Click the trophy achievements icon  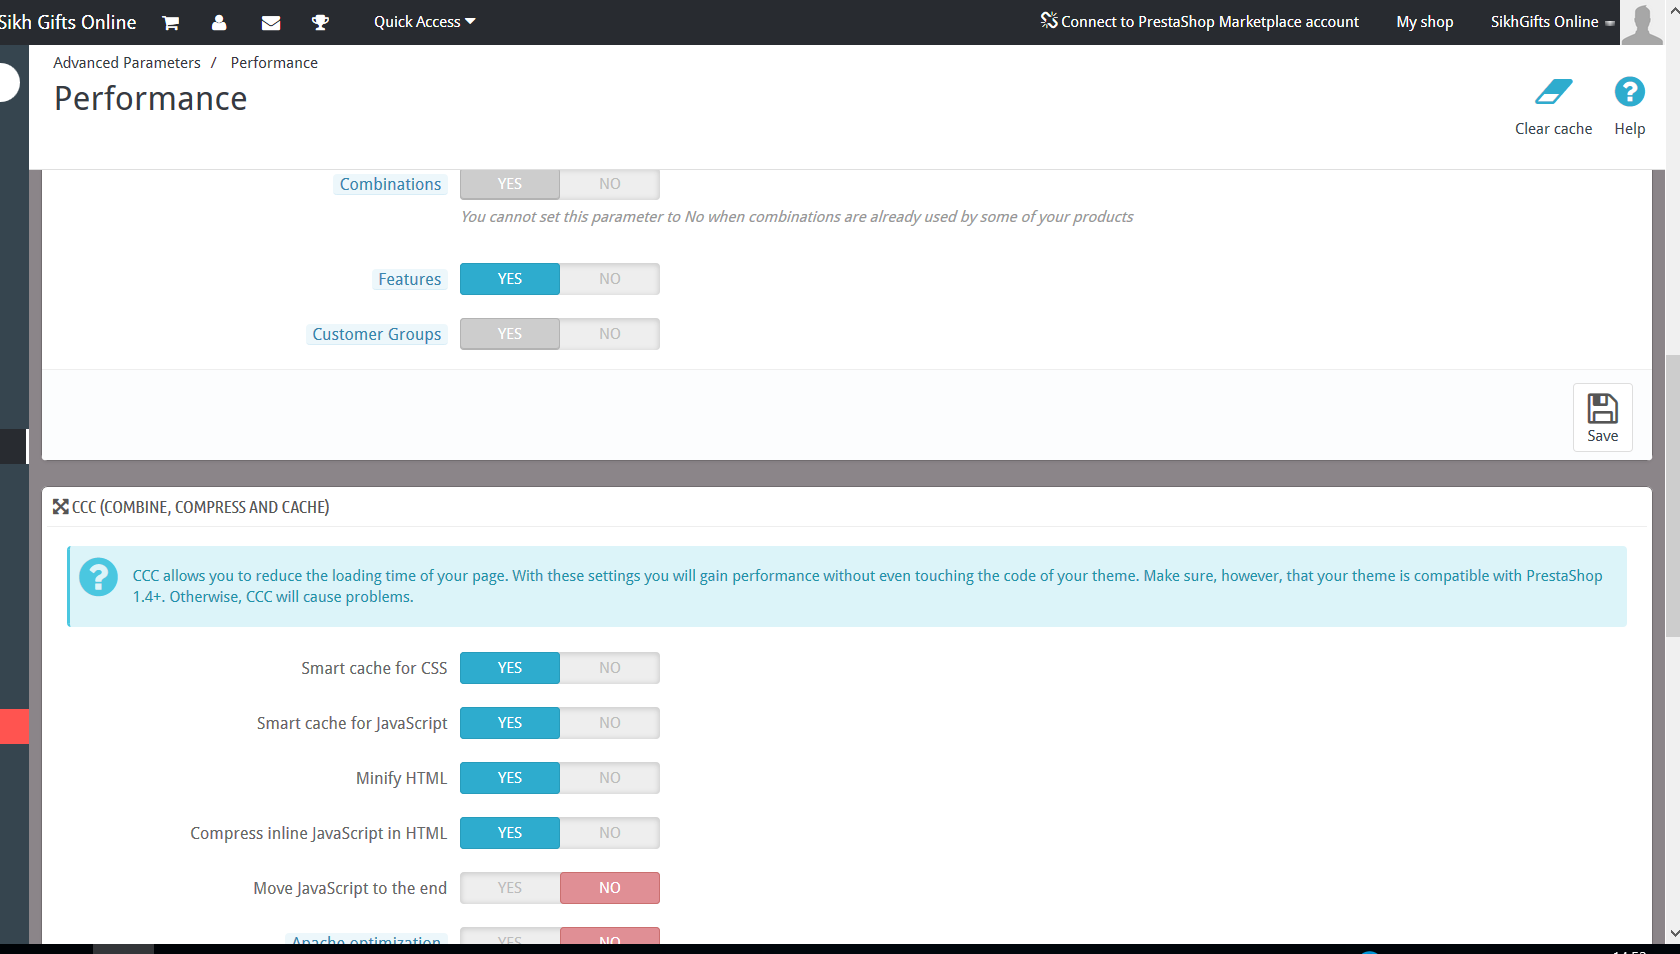point(320,22)
